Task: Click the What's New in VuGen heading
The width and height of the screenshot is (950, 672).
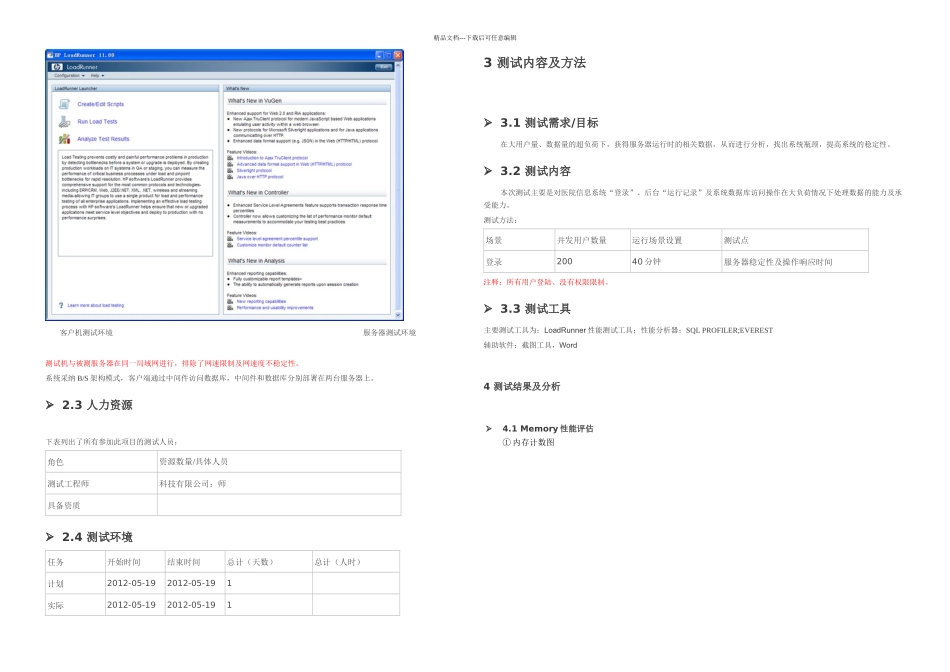Action: point(255,101)
